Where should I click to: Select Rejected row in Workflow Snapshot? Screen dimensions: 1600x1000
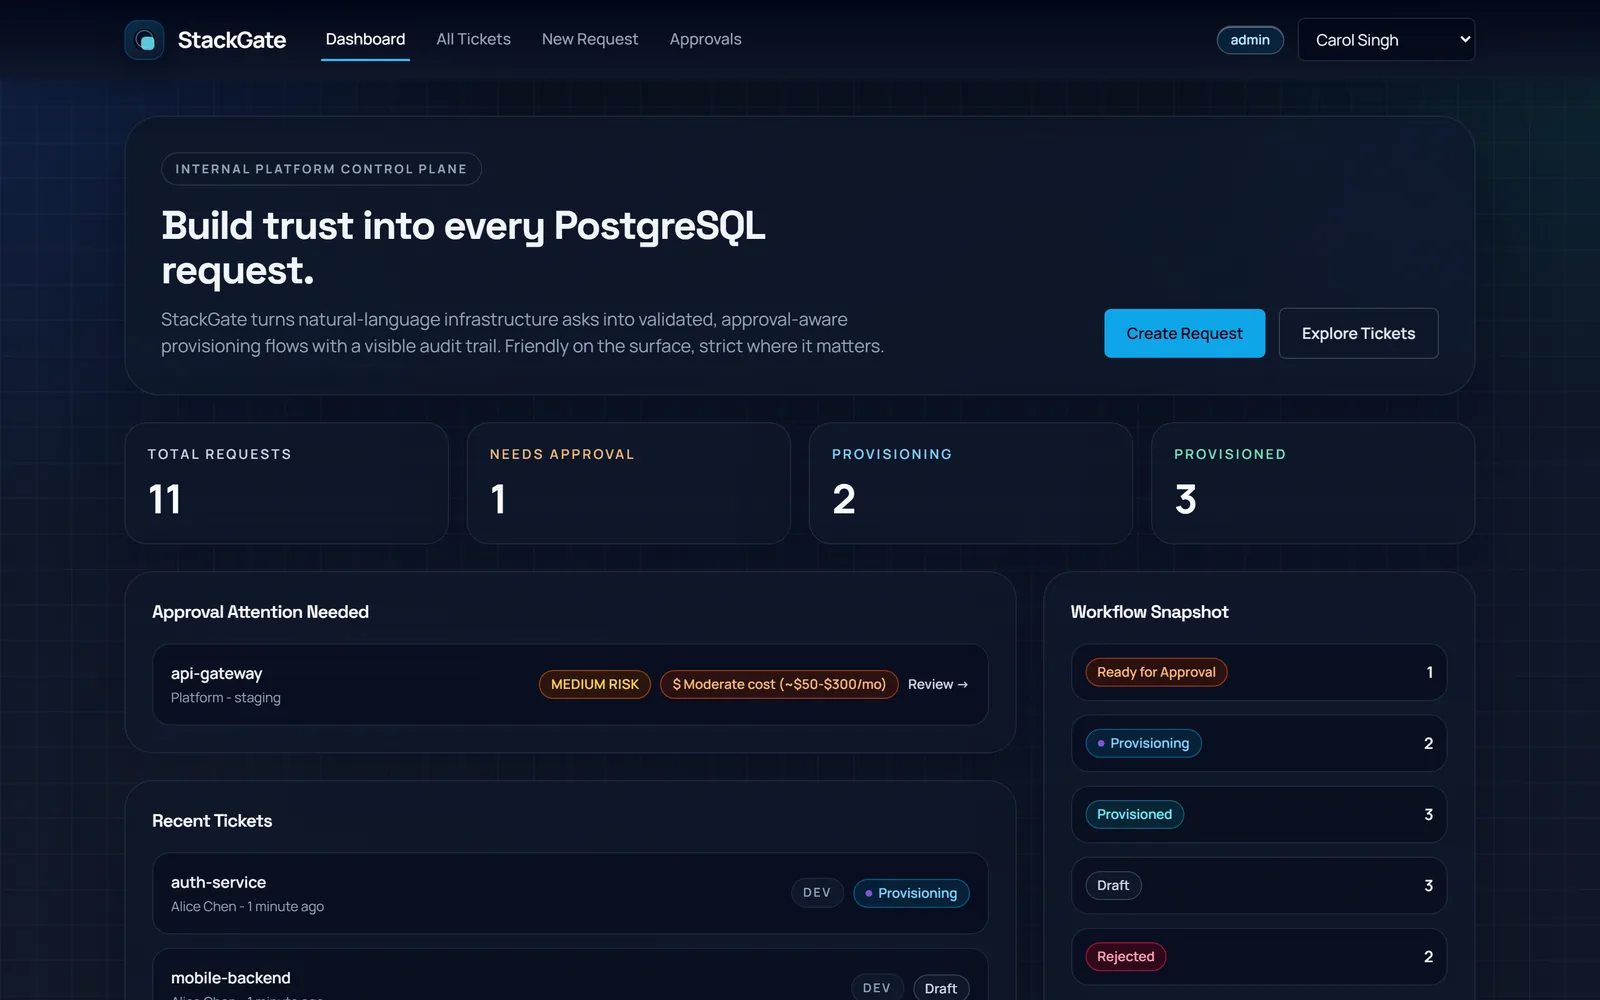click(1259, 956)
